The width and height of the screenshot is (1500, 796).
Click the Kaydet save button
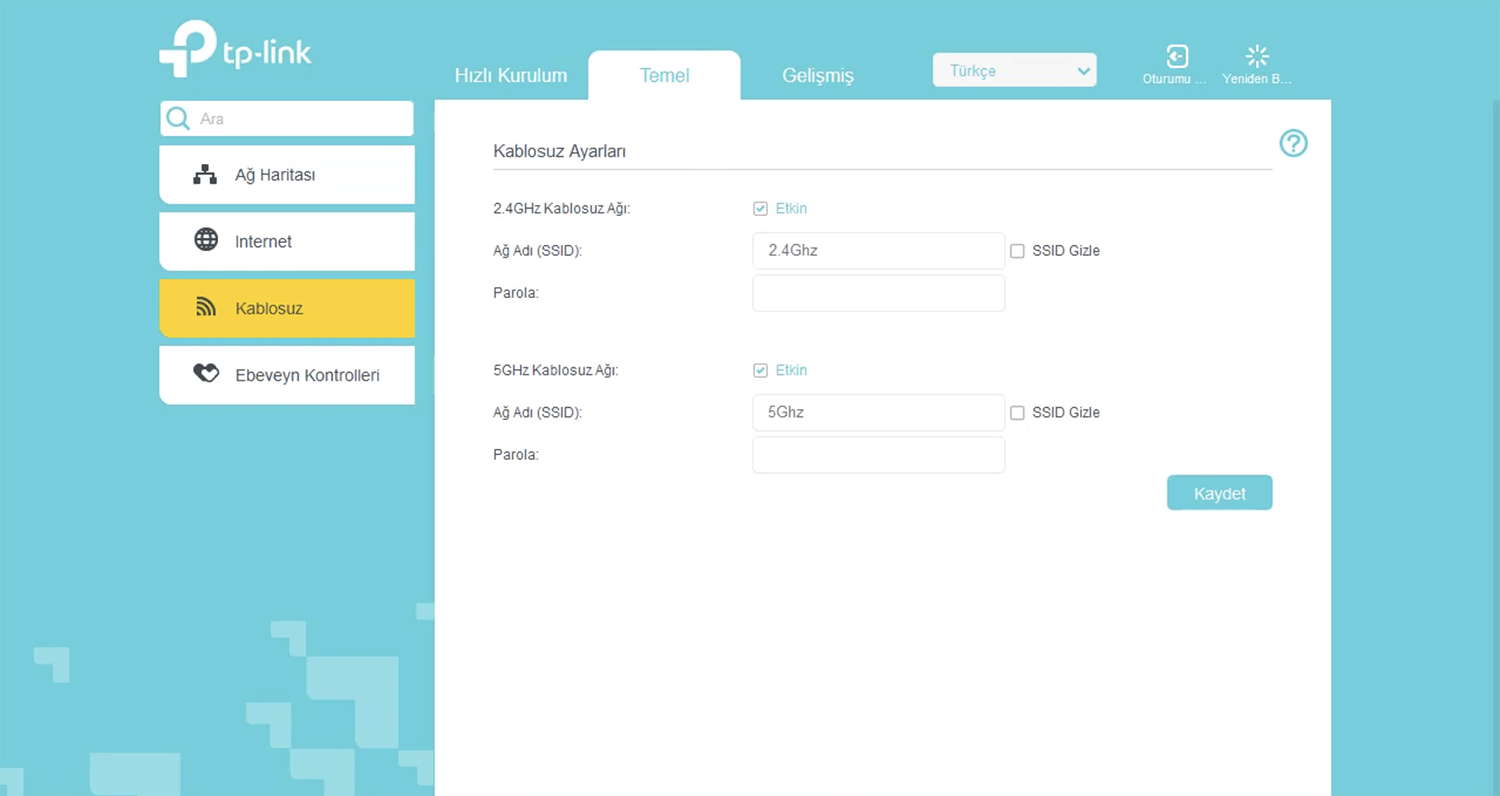pos(1219,493)
